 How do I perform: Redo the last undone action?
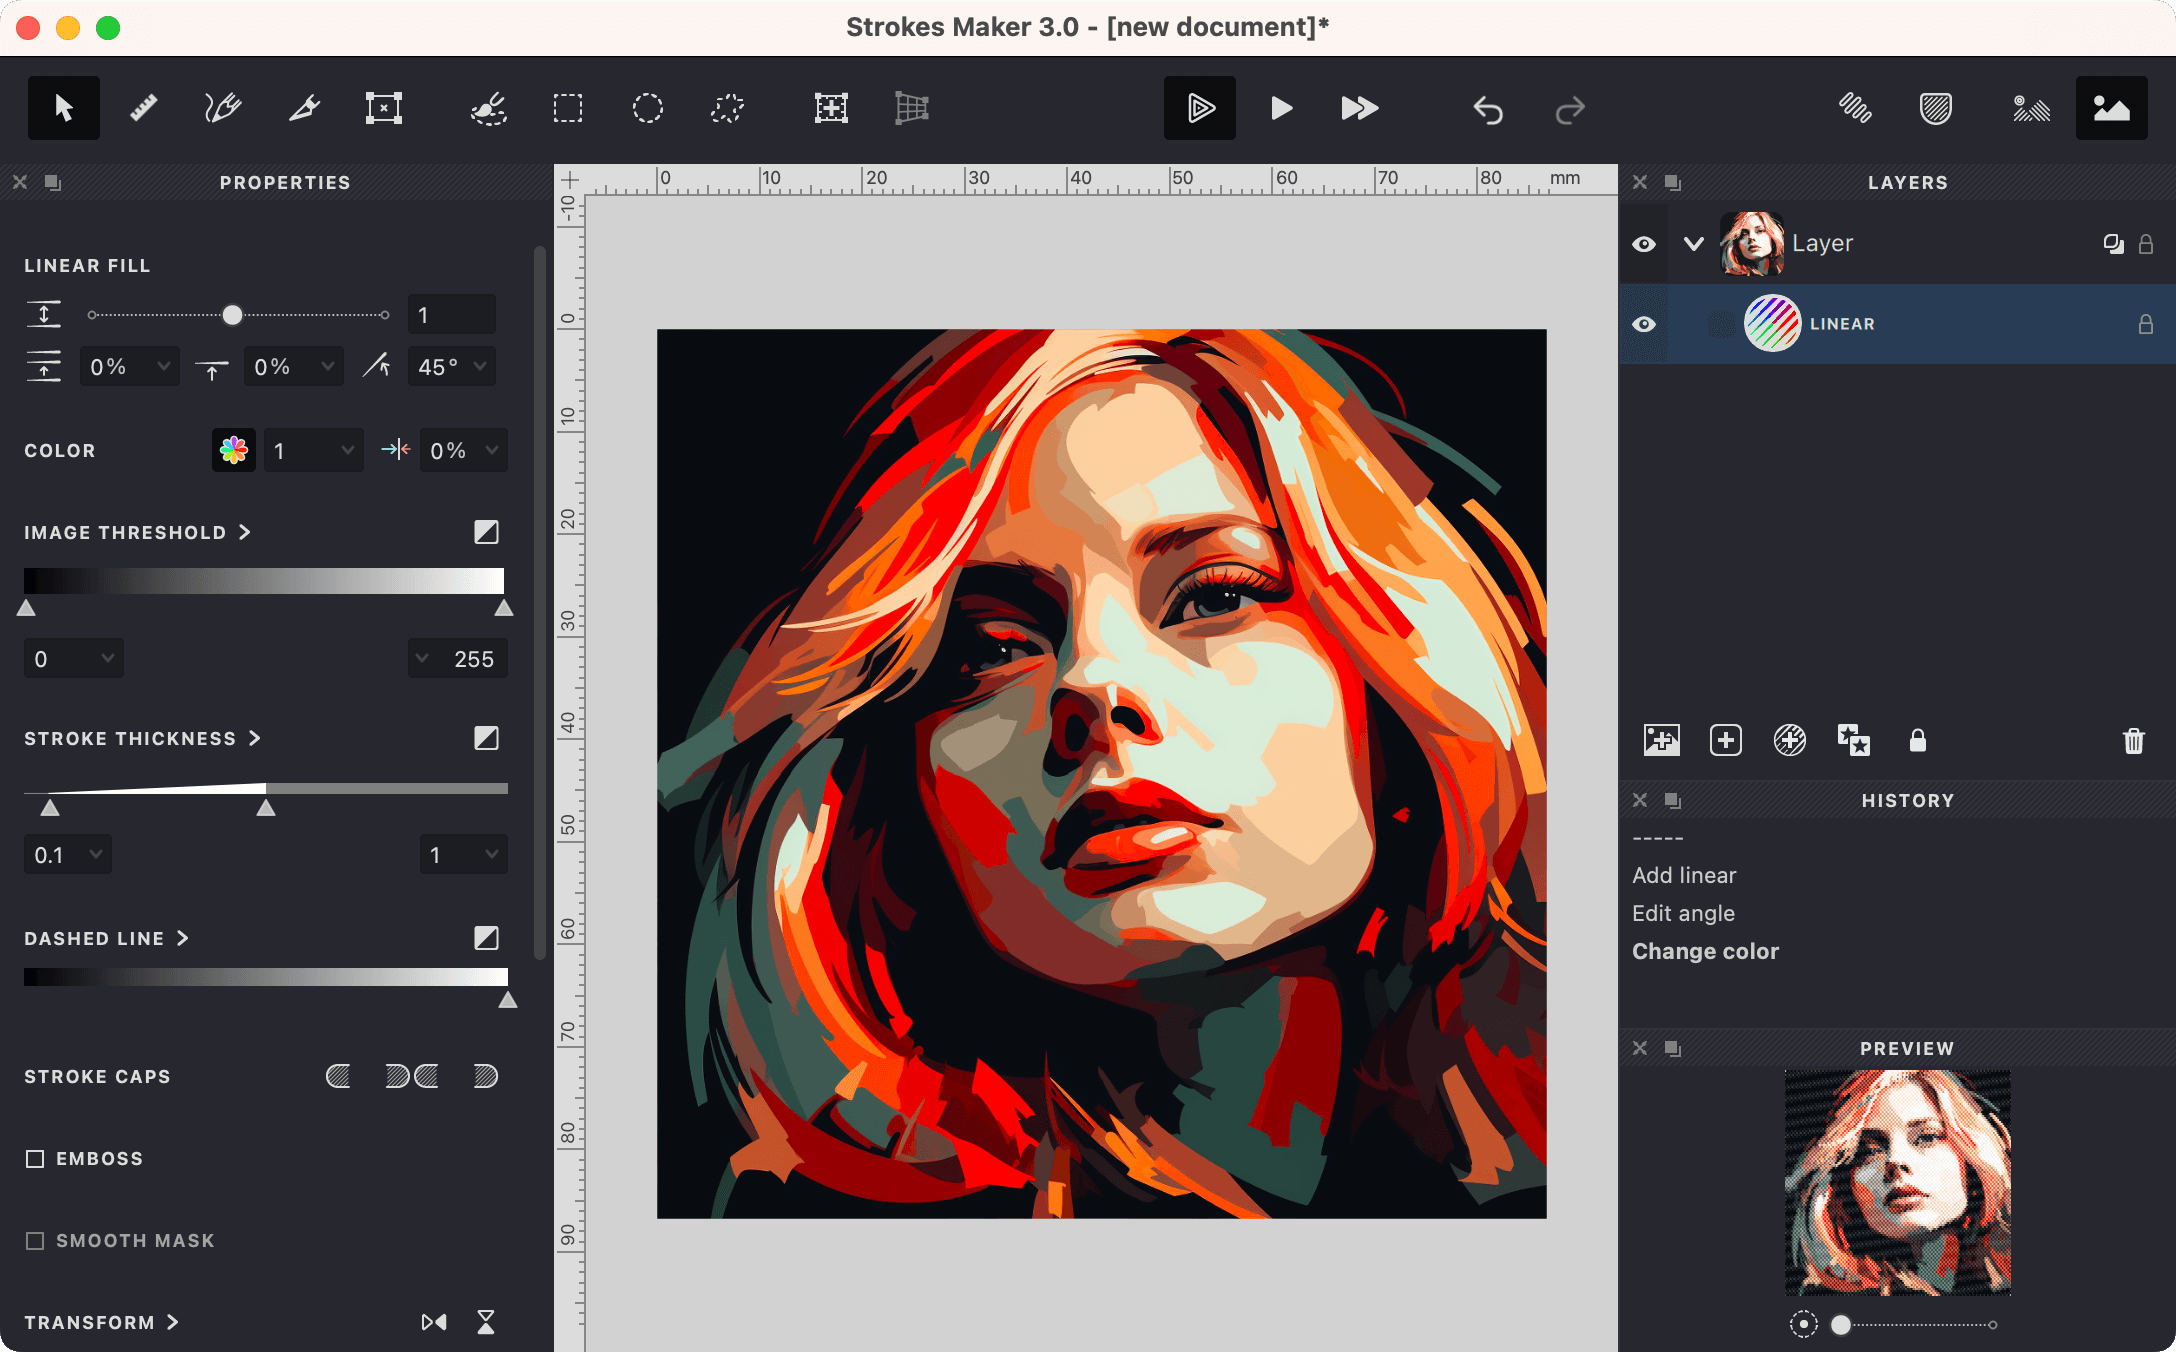pyautogui.click(x=1570, y=109)
